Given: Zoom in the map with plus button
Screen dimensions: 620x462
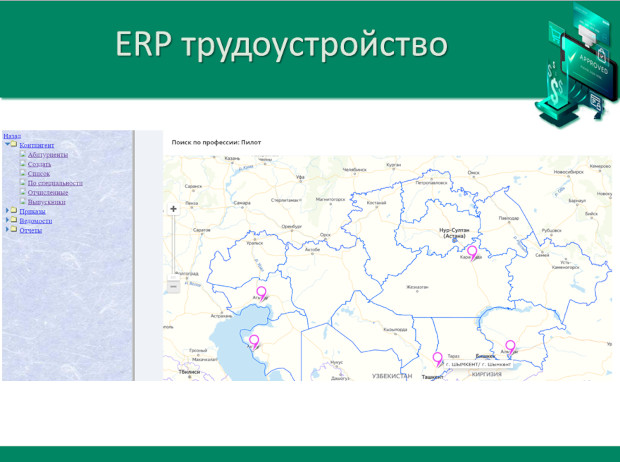Looking at the screenshot, I should pos(173,209).
